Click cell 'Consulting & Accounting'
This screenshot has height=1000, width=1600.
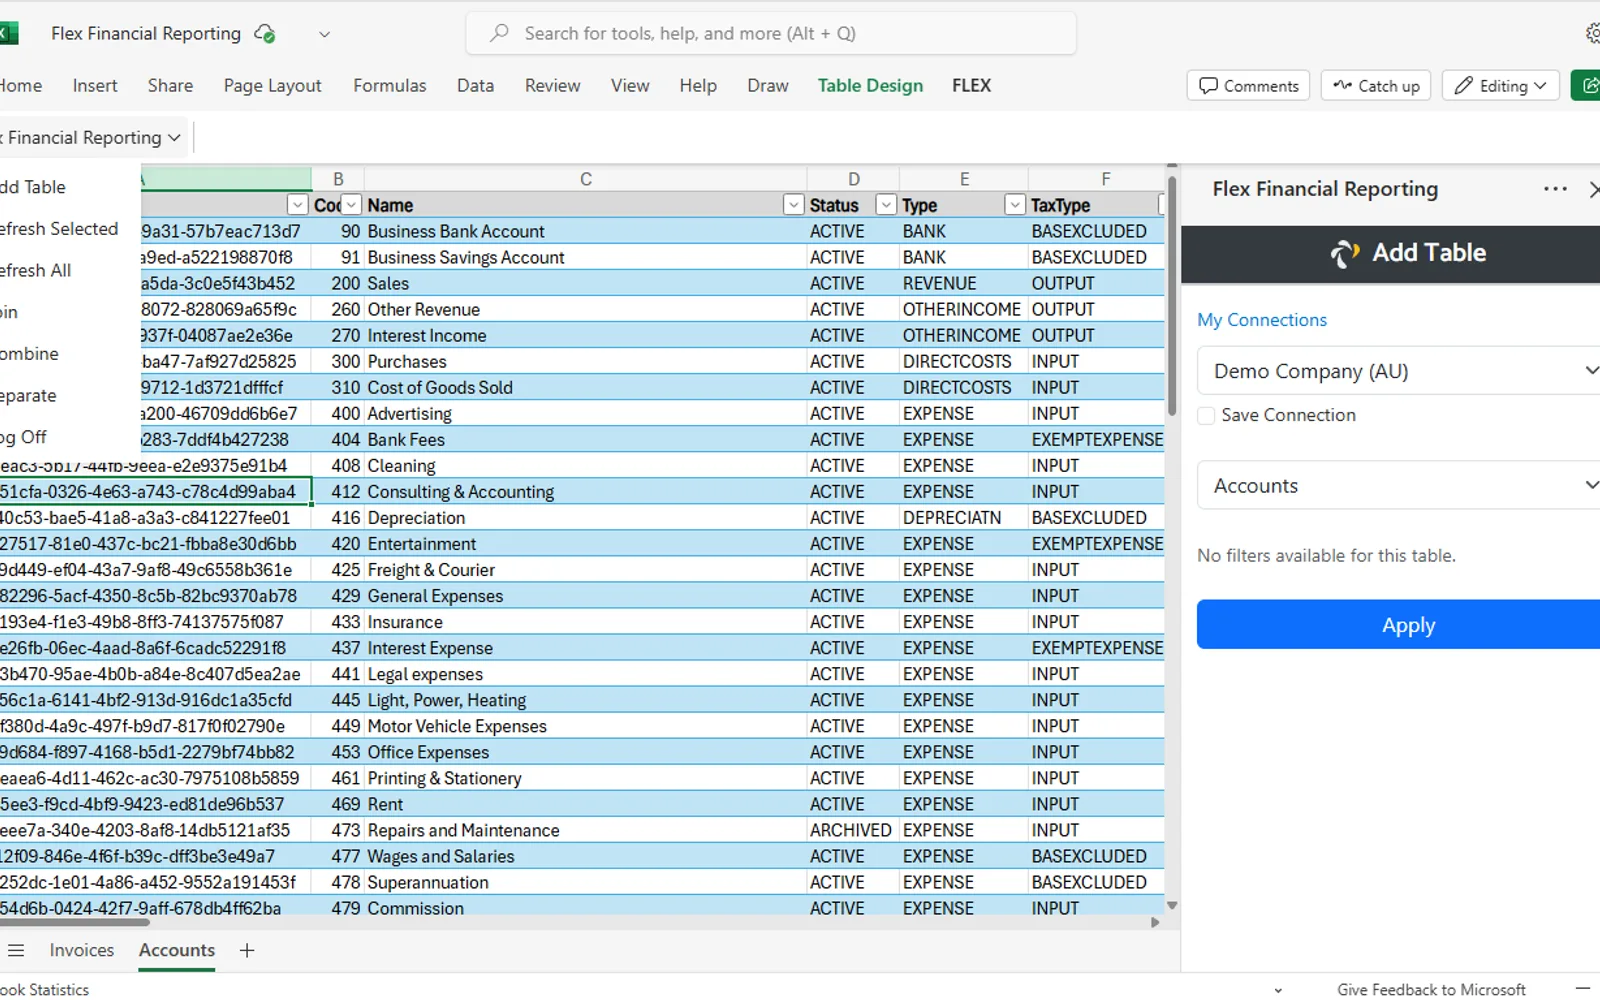585,492
